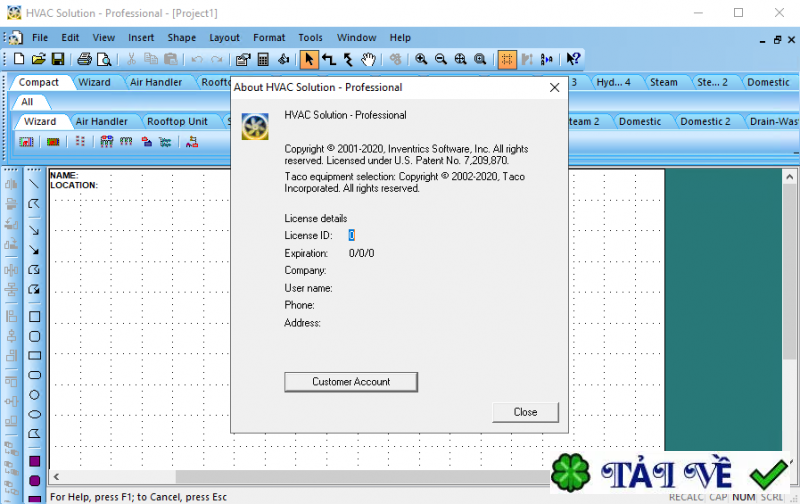This screenshot has width=800, height=504.
Task: Click the Open folder icon in the toolbar
Action: [x=38, y=59]
